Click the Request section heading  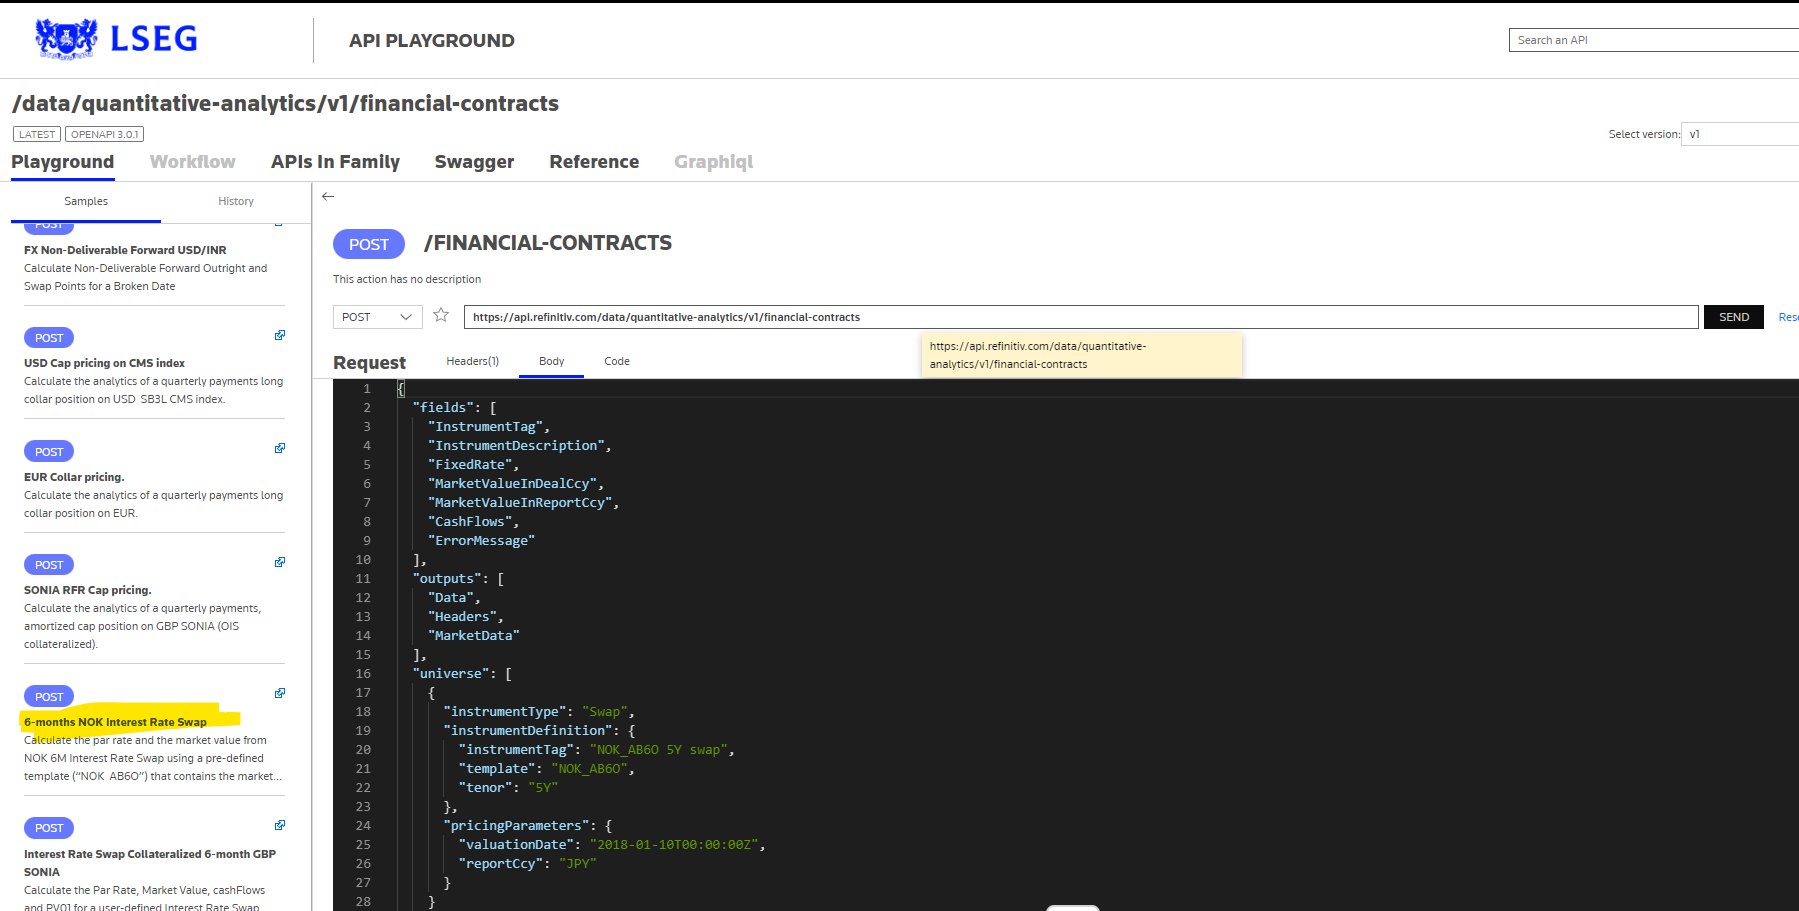click(x=369, y=362)
